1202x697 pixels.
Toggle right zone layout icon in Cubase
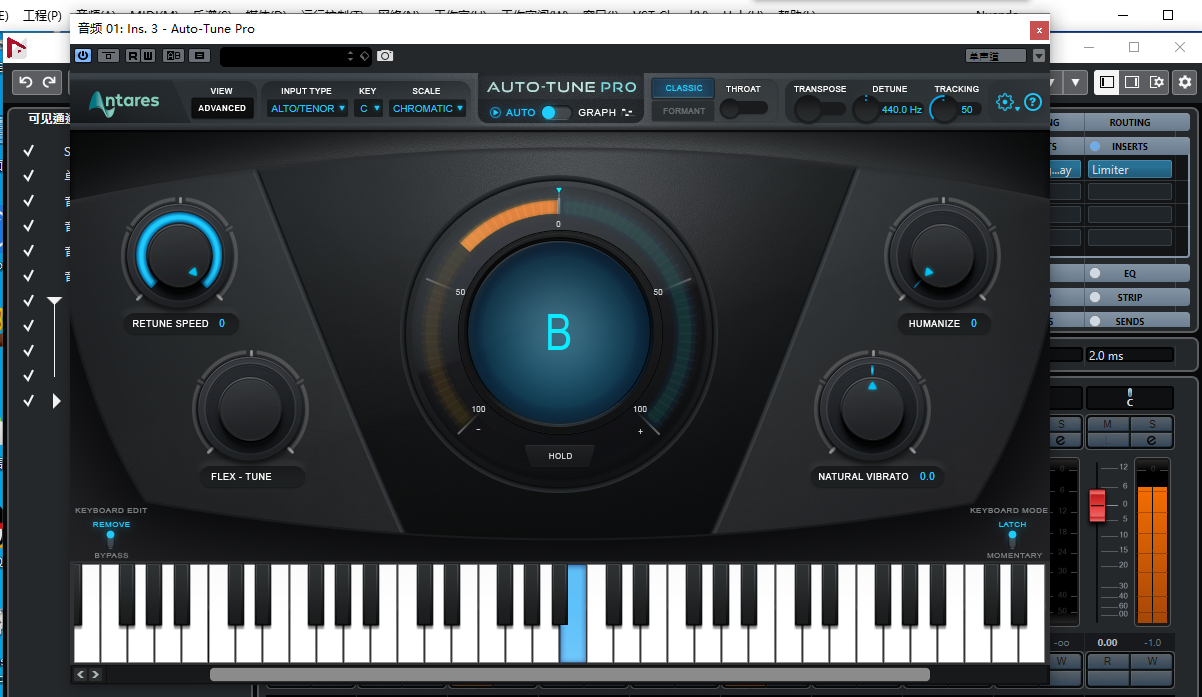[x=1132, y=82]
